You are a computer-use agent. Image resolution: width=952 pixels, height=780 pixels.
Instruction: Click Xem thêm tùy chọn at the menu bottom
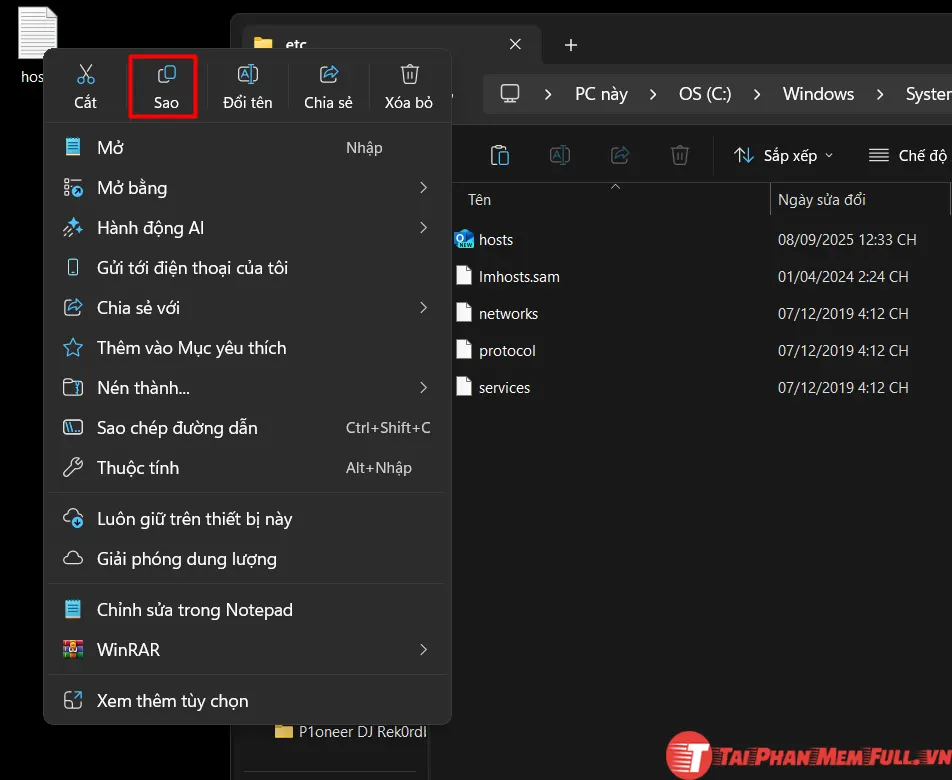point(172,700)
